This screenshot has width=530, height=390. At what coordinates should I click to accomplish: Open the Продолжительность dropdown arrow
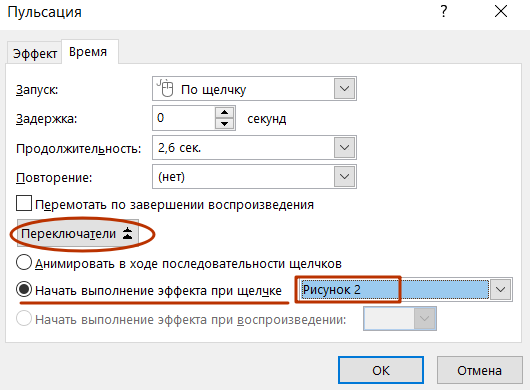click(344, 147)
